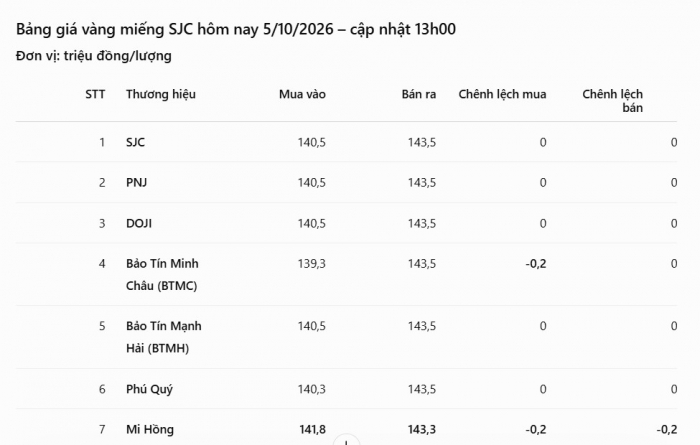The height and width of the screenshot is (445, 700).
Task: Click the 'Bán ra' column header
Action: pyautogui.click(x=418, y=94)
